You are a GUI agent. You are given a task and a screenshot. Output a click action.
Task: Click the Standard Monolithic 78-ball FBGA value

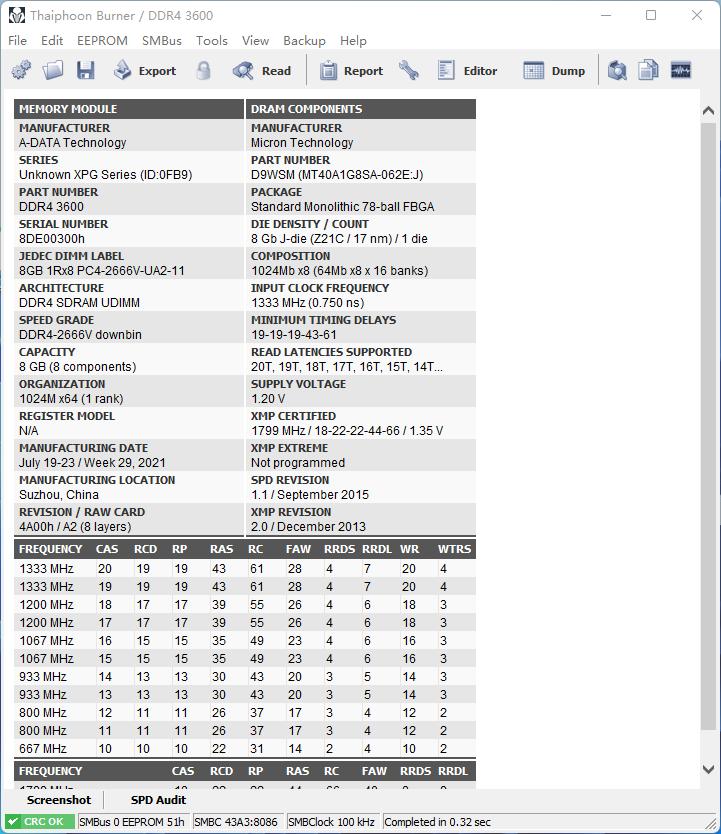click(x=343, y=206)
